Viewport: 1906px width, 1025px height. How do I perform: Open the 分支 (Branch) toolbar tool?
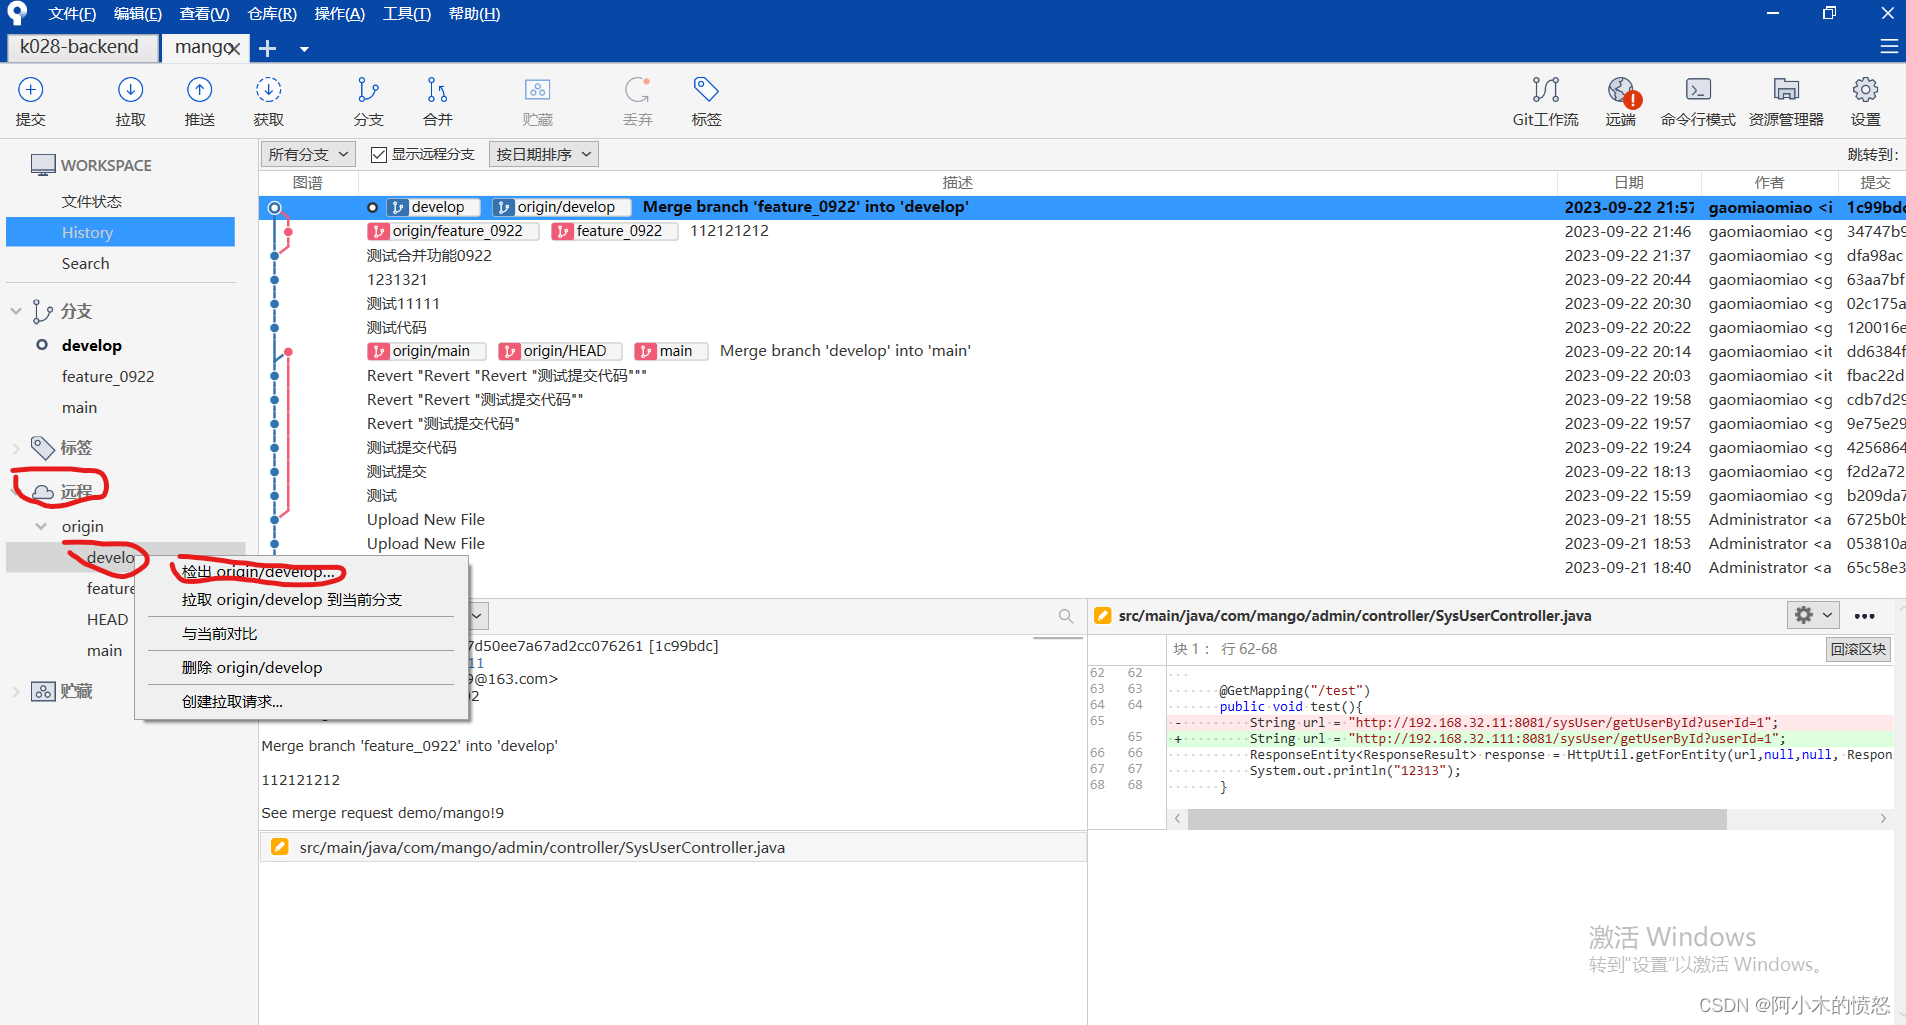click(x=368, y=101)
